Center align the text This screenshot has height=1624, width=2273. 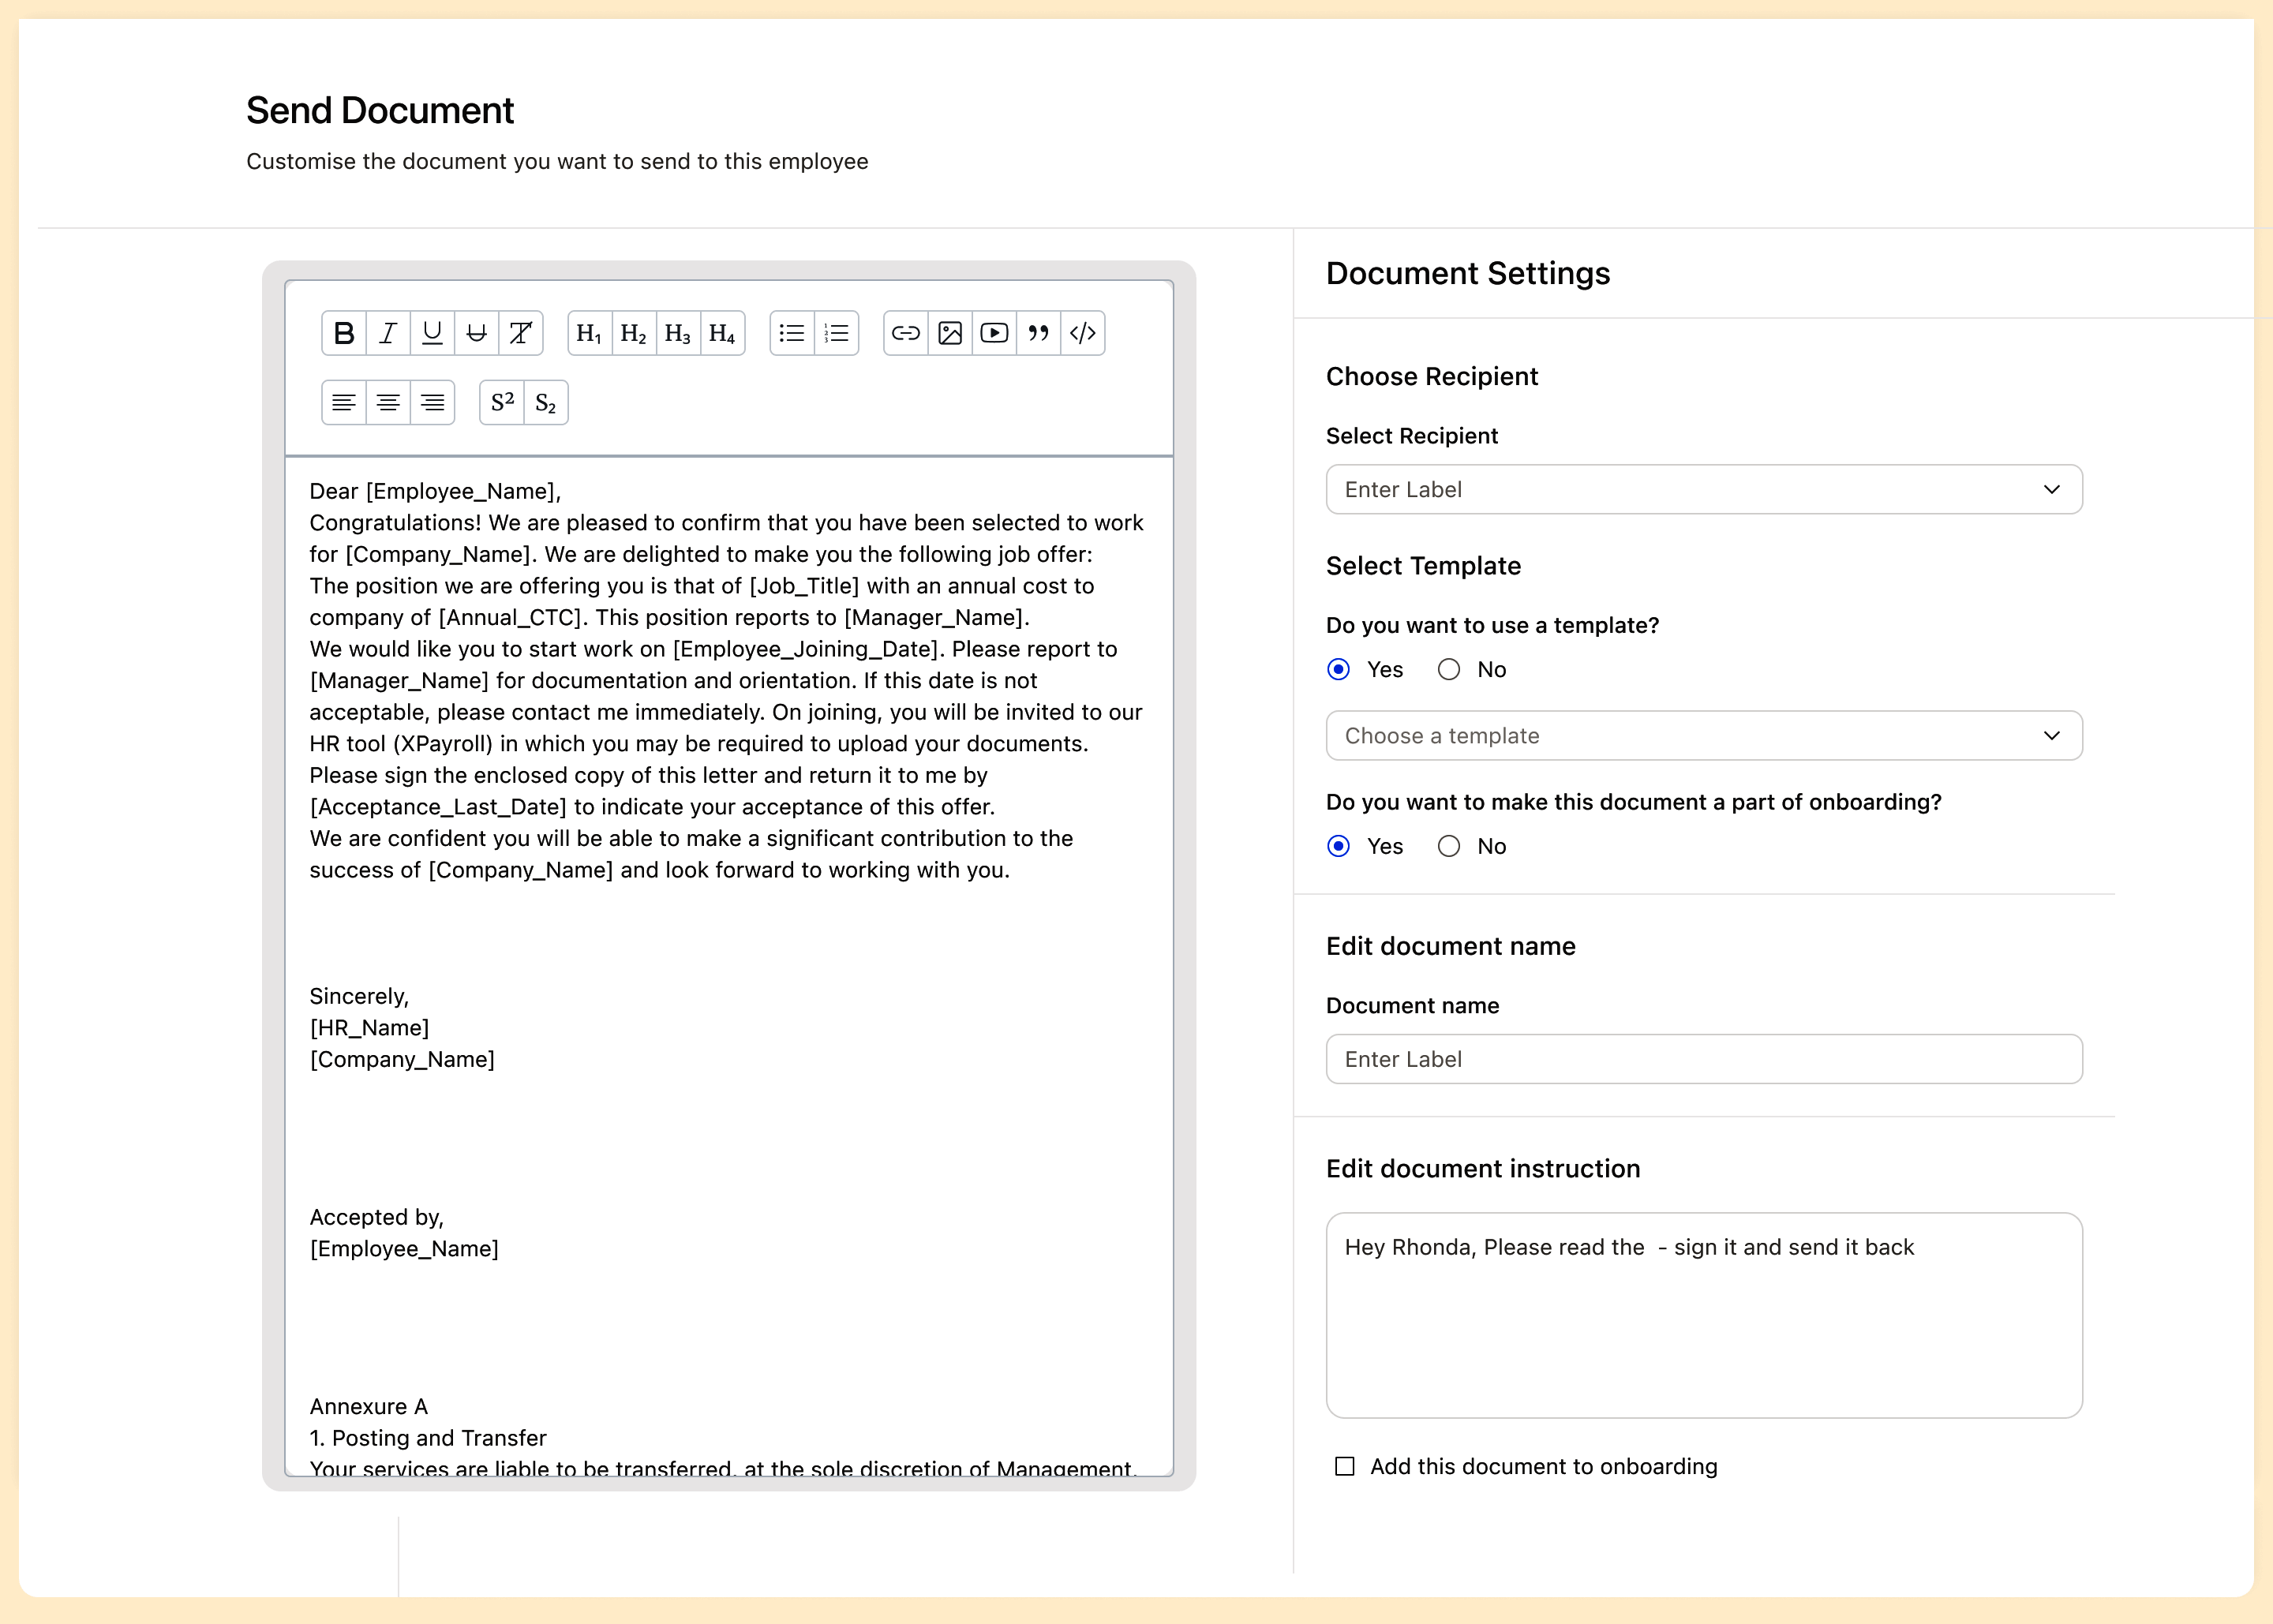coord(388,403)
